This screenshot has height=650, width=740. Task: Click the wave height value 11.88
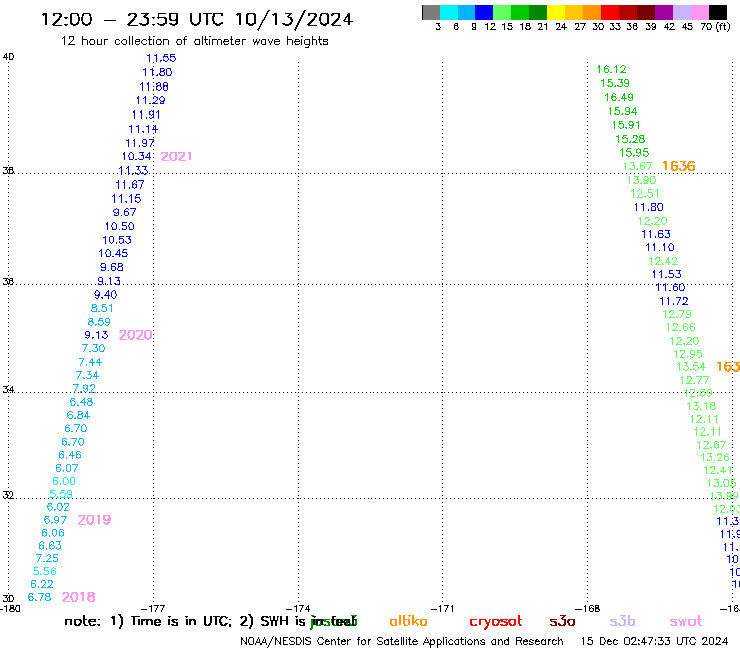coord(154,87)
